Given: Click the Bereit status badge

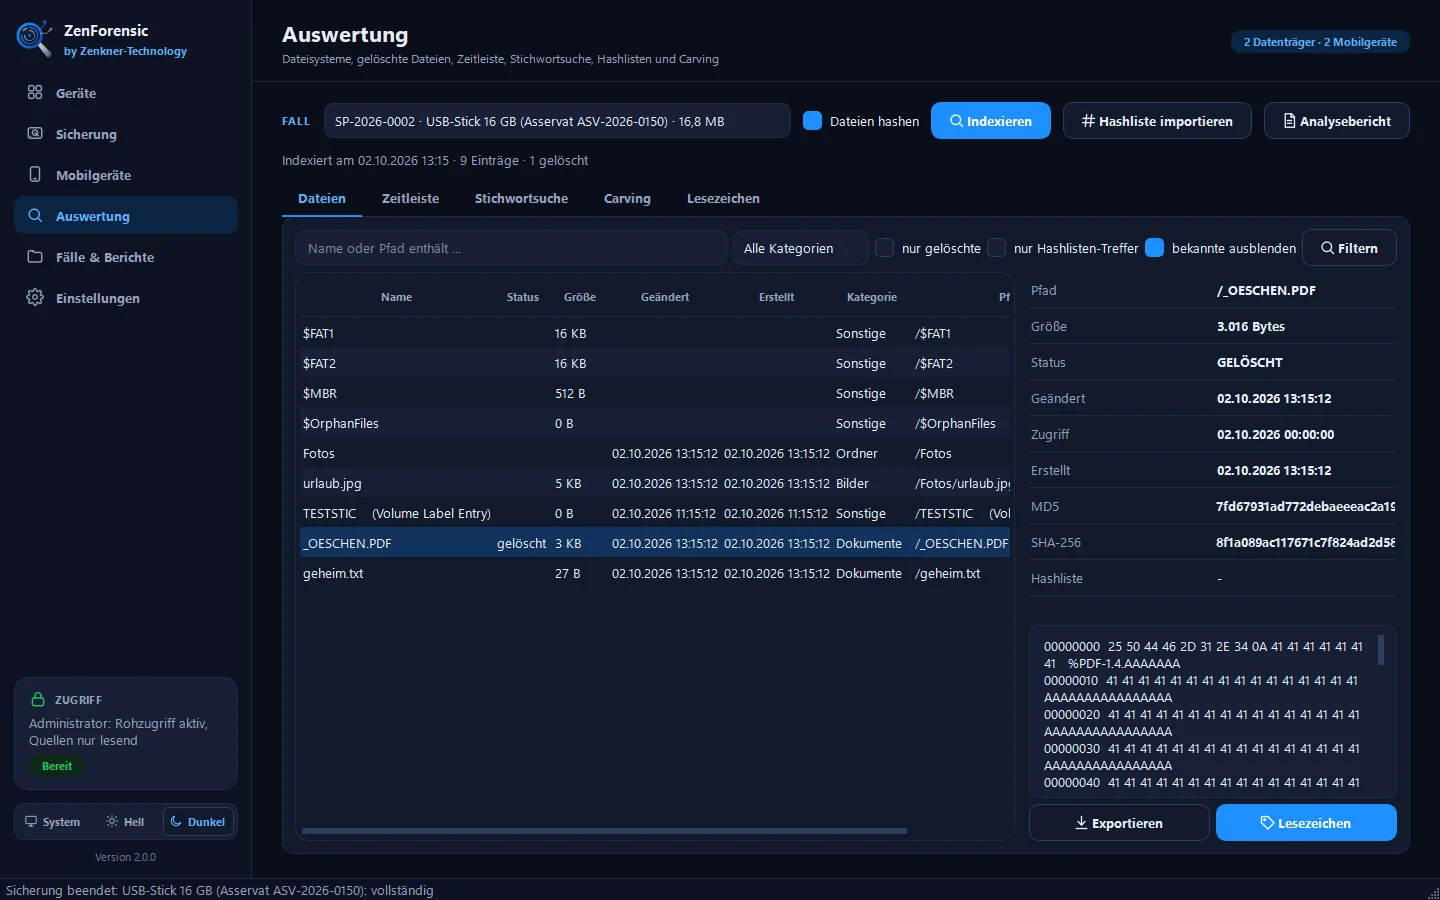Looking at the screenshot, I should [x=57, y=766].
